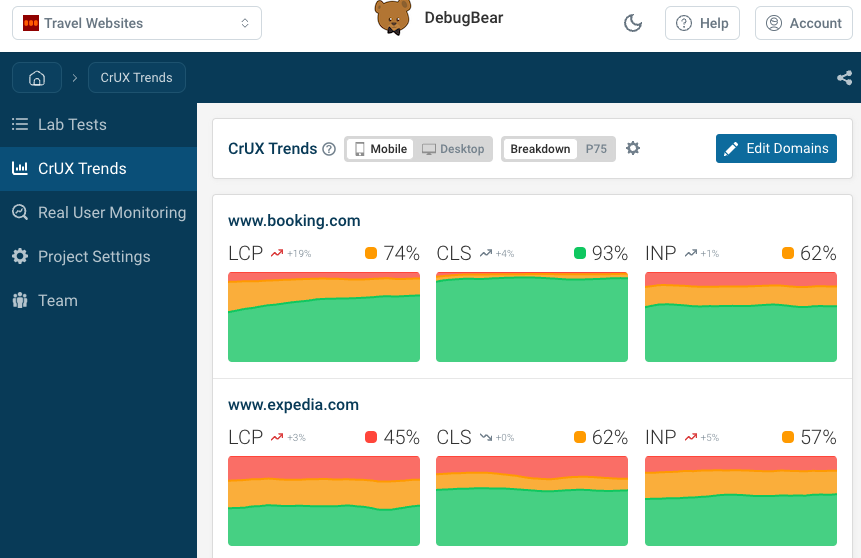Click red status dot beside 45%
861x558 pixels.
point(371,437)
